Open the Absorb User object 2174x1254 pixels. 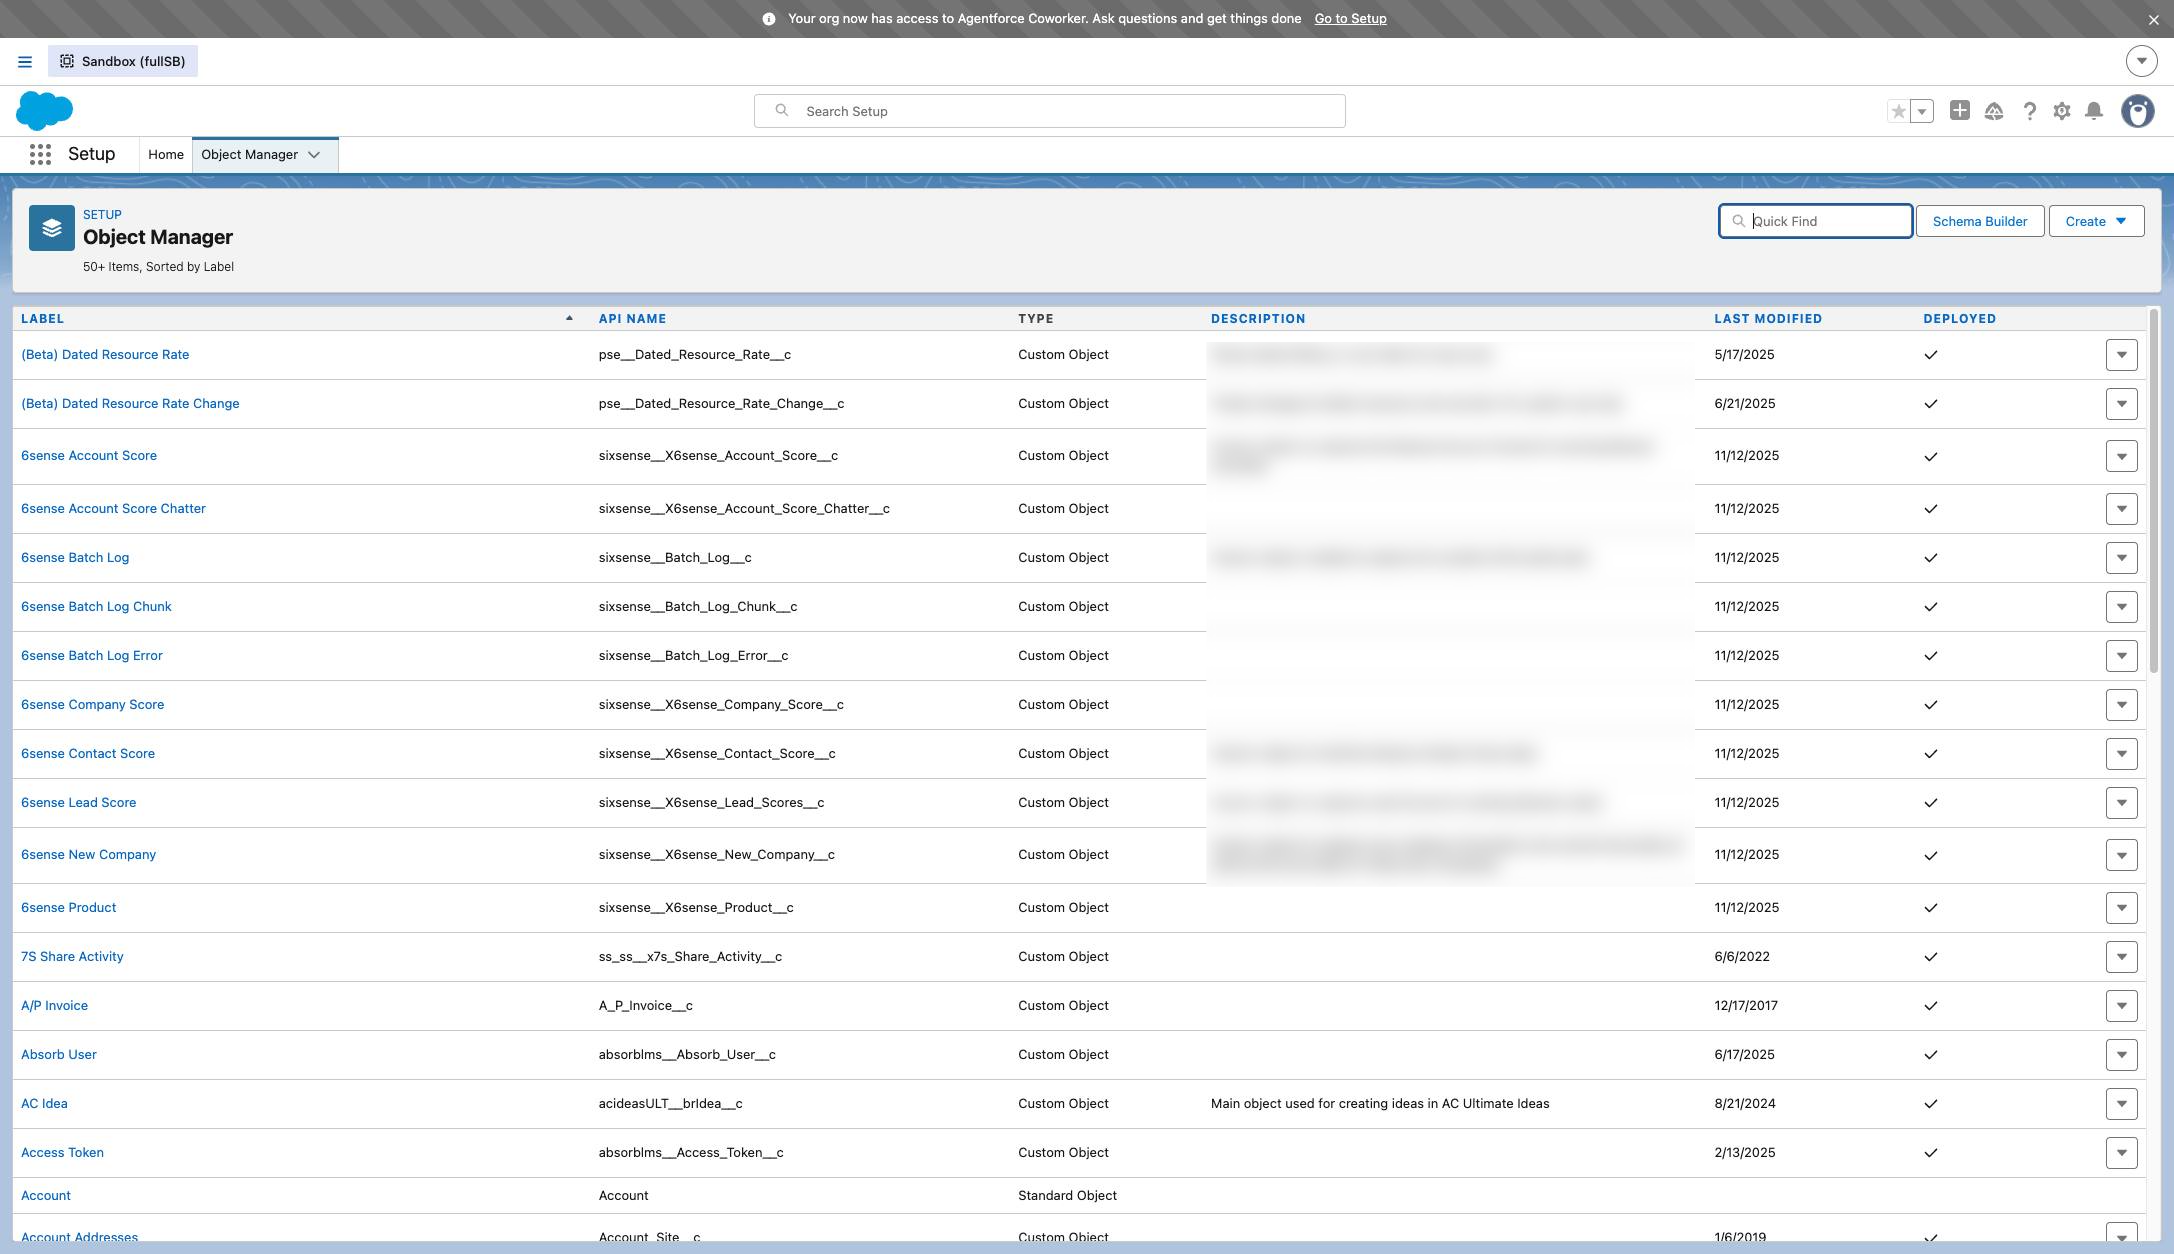point(59,1055)
